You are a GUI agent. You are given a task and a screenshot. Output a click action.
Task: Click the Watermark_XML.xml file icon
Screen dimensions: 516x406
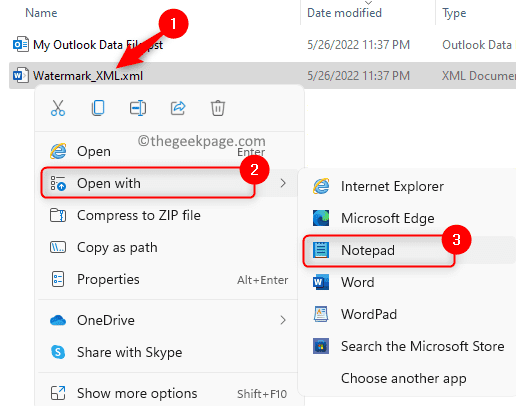pos(21,76)
